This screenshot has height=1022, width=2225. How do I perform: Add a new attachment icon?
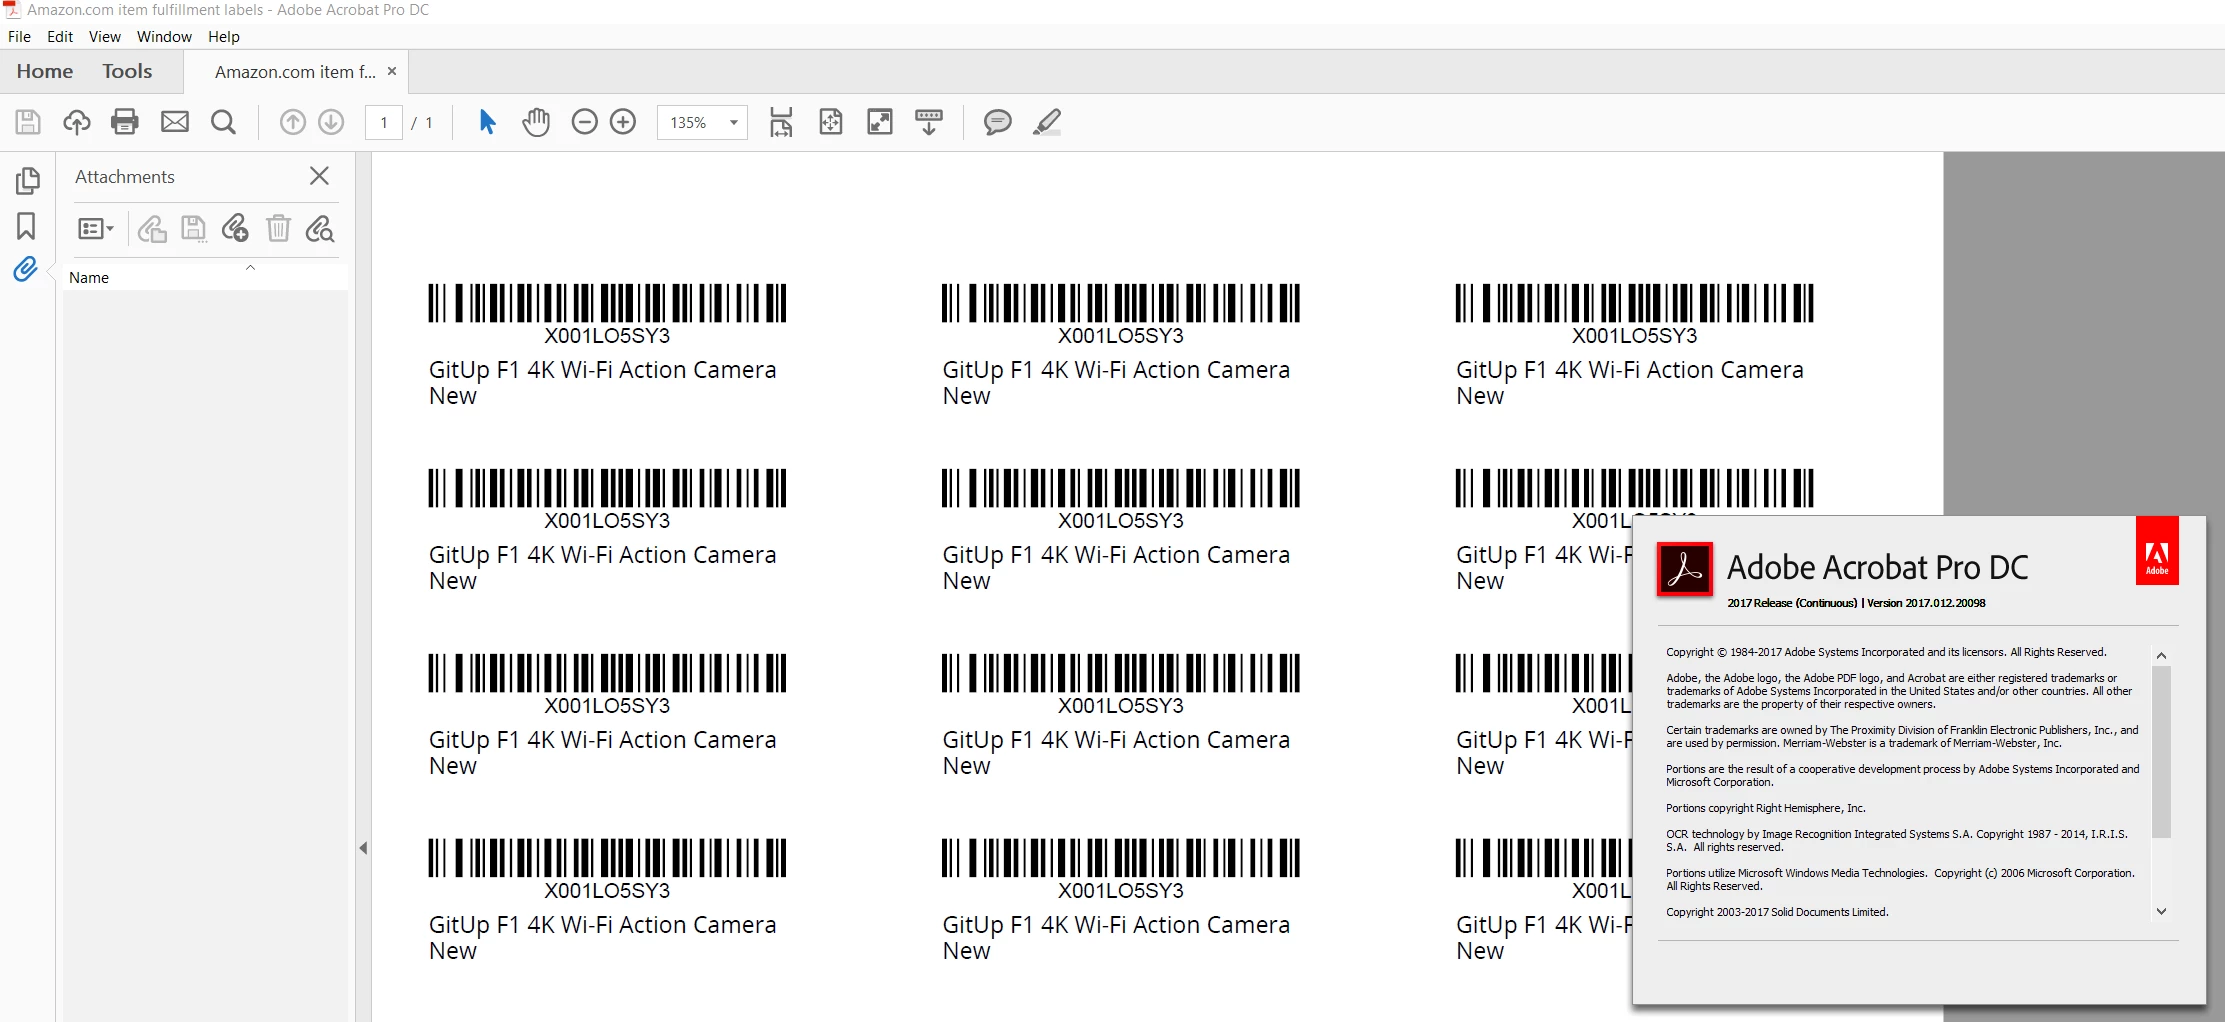(235, 229)
